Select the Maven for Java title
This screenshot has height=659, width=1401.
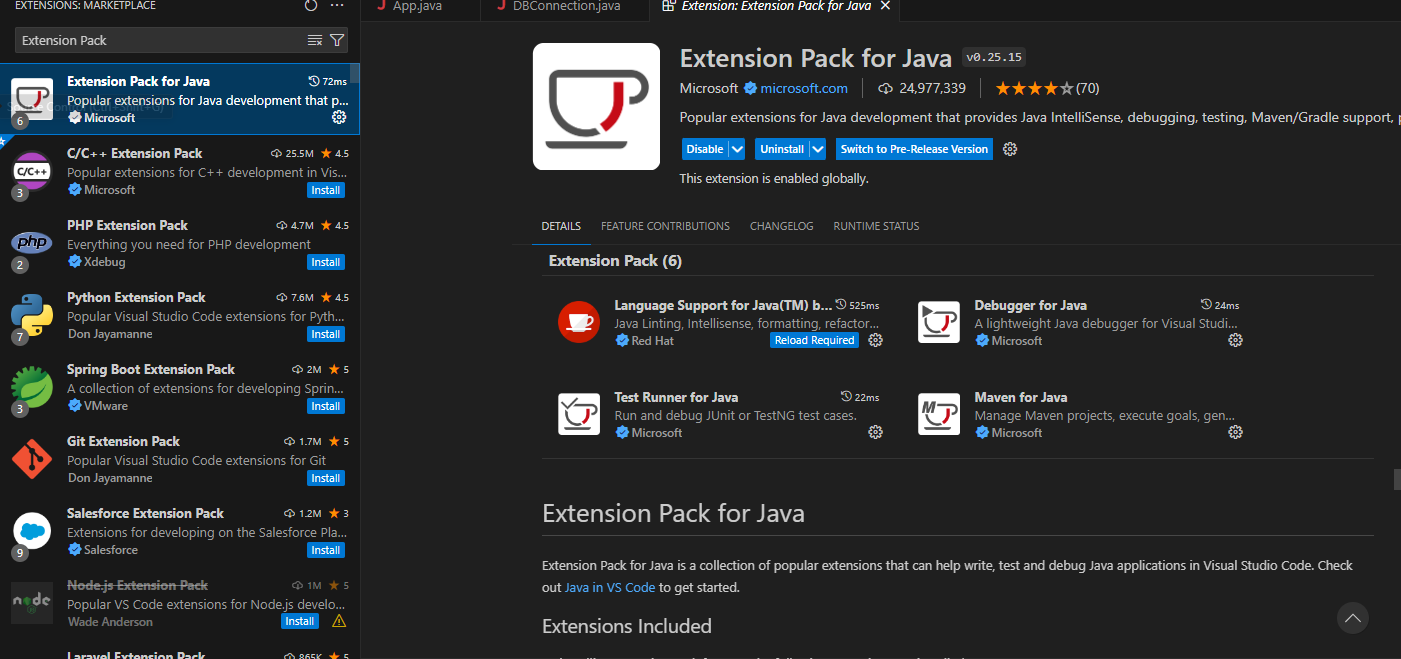click(x=1021, y=397)
